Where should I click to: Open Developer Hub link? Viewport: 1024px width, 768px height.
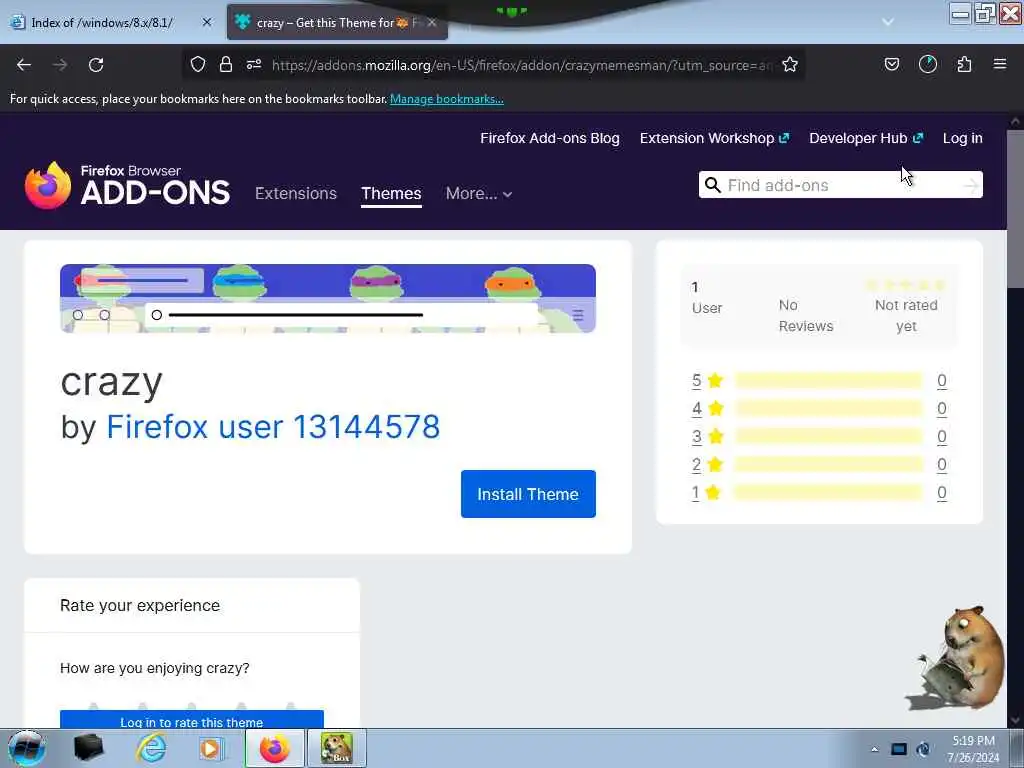pyautogui.click(x=866, y=138)
